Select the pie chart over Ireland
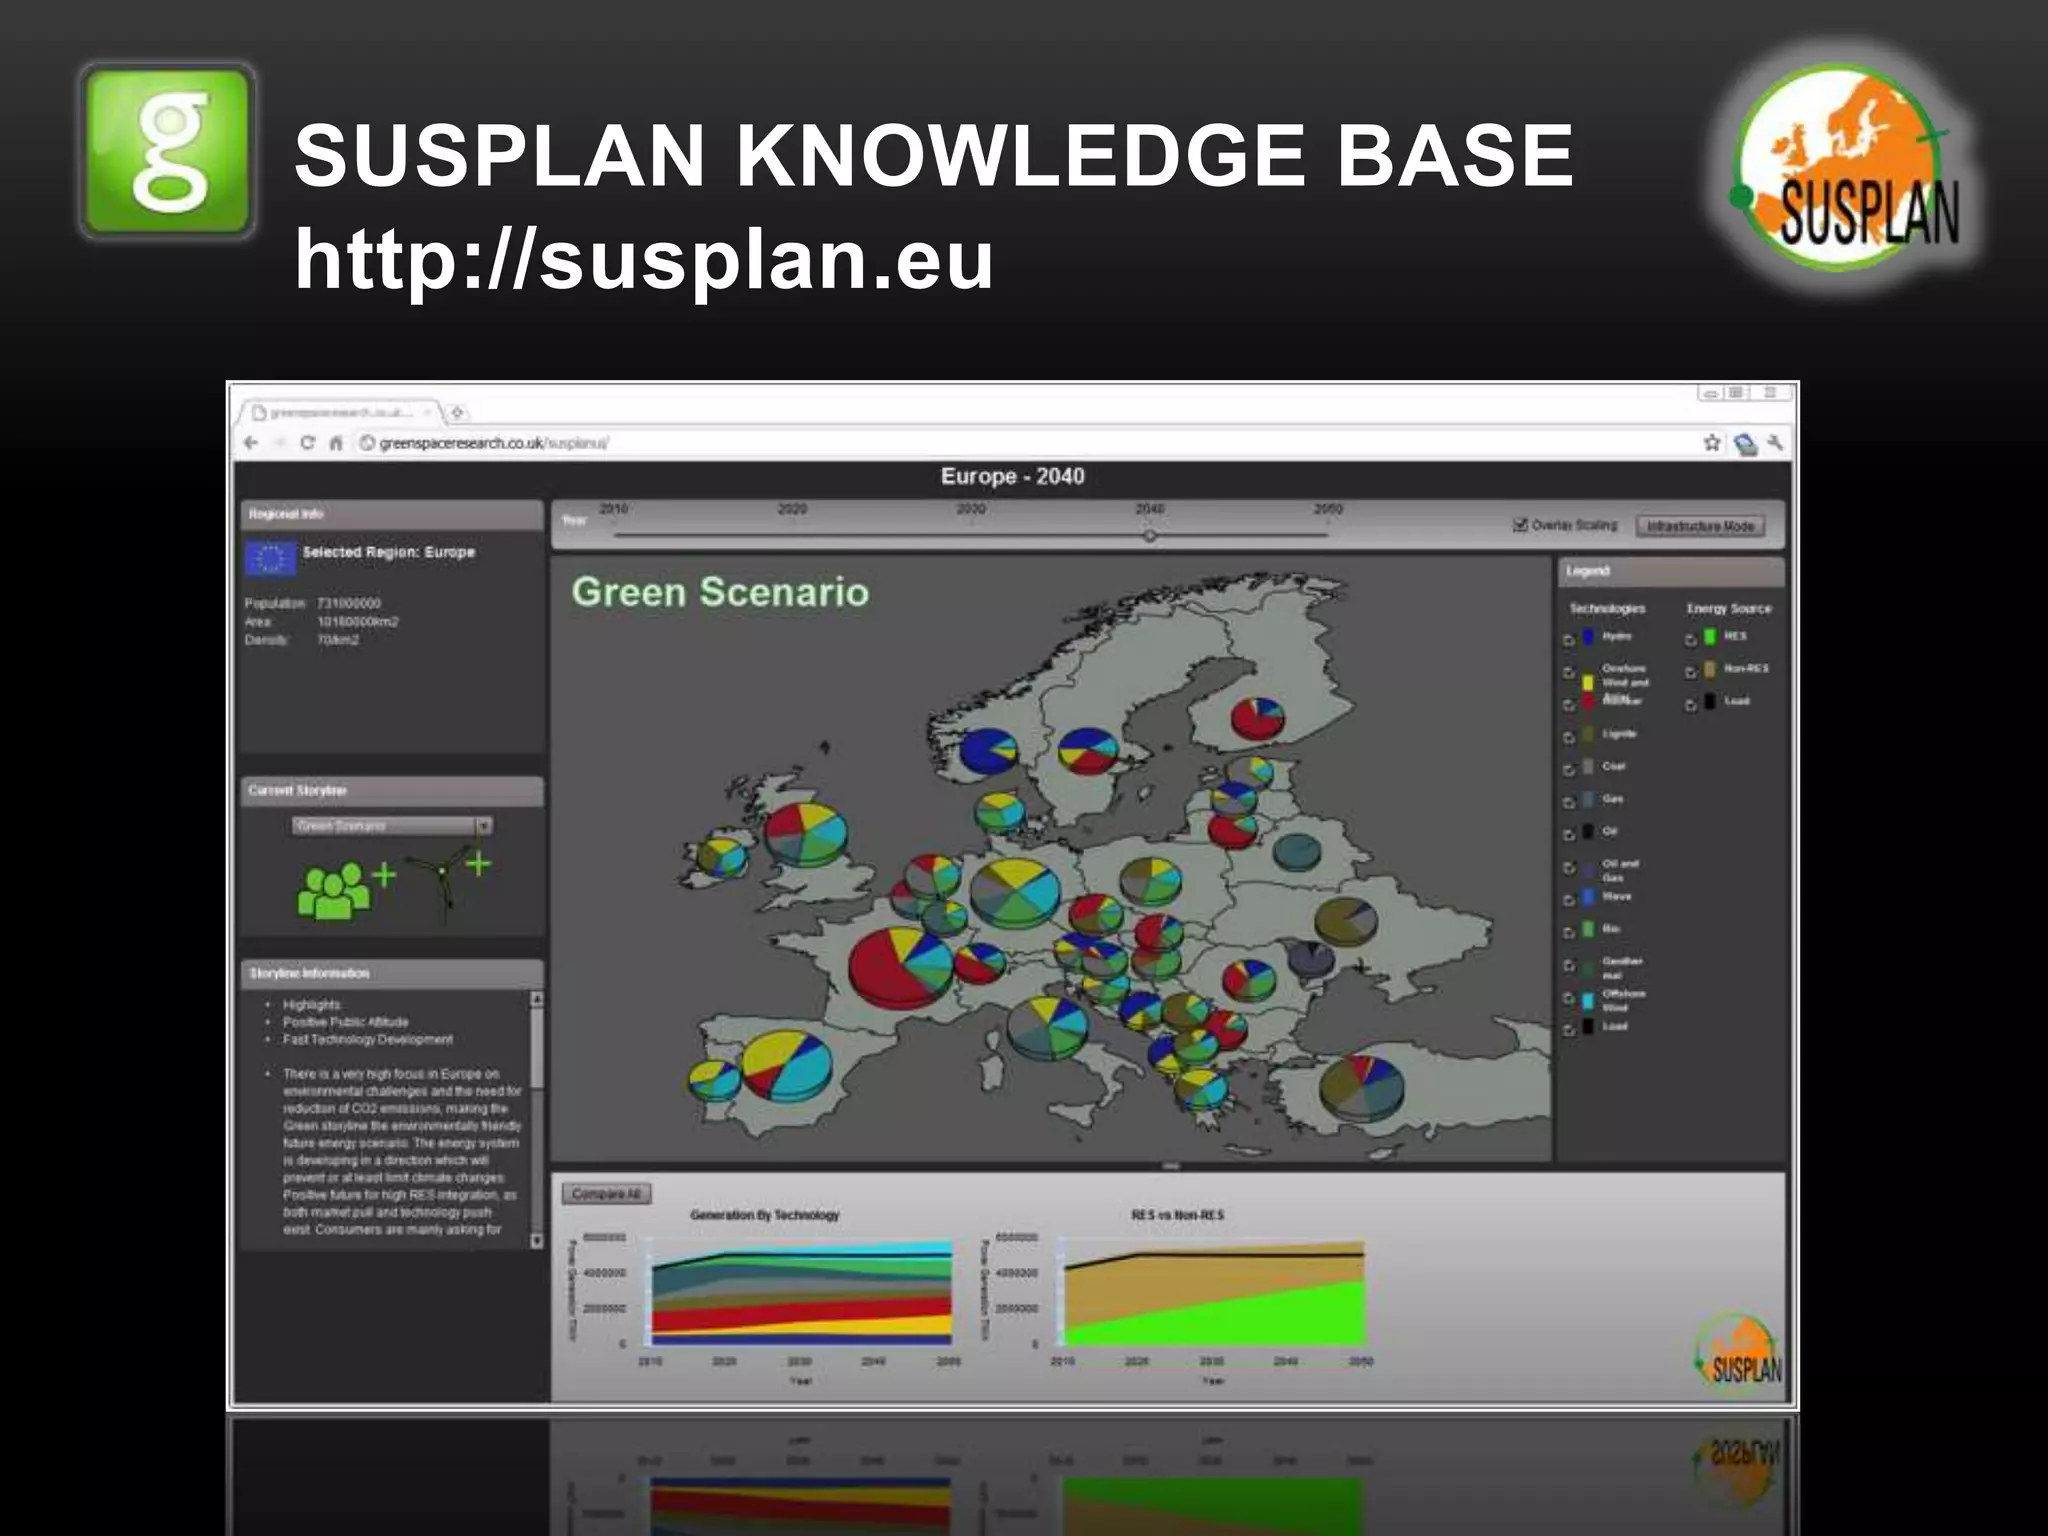This screenshot has width=2048, height=1536. (722, 856)
